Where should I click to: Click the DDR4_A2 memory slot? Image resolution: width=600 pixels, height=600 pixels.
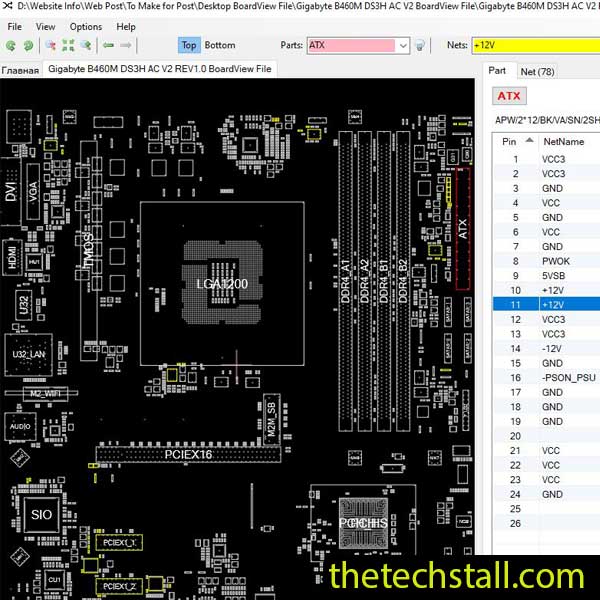click(365, 281)
